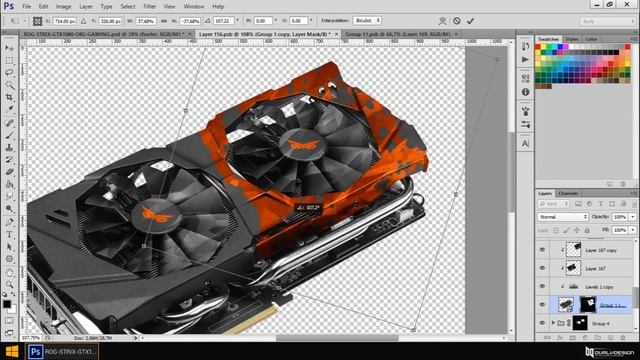The height and width of the screenshot is (360, 640).
Task: Hide the Levels 1 copy adjustment layer
Action: 542,286
